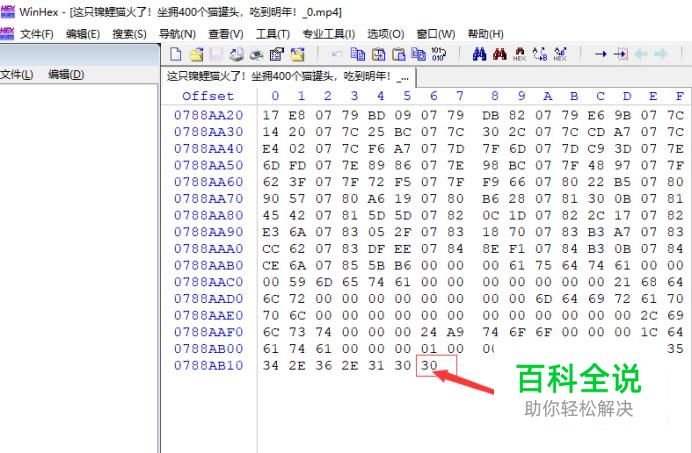
Task: Click byte 62 in row 0788AA60
Action: pos(271,182)
